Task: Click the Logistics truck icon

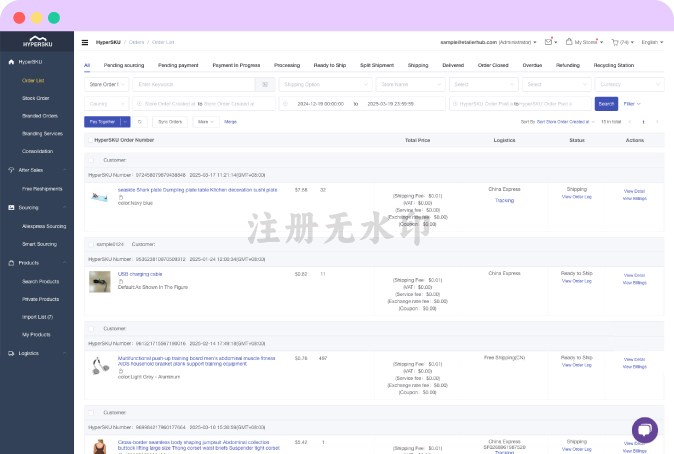Action: coord(11,353)
